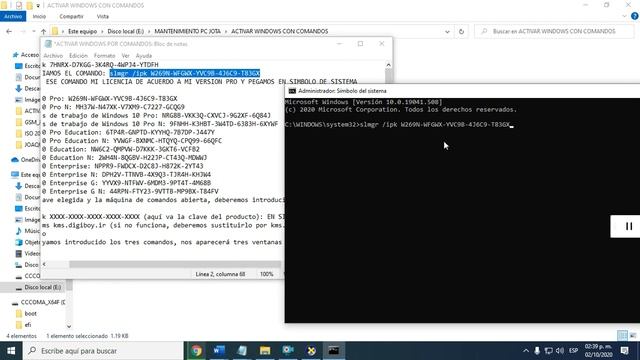
Task: Open Notepad's Formato menu
Action: tap(104, 56)
